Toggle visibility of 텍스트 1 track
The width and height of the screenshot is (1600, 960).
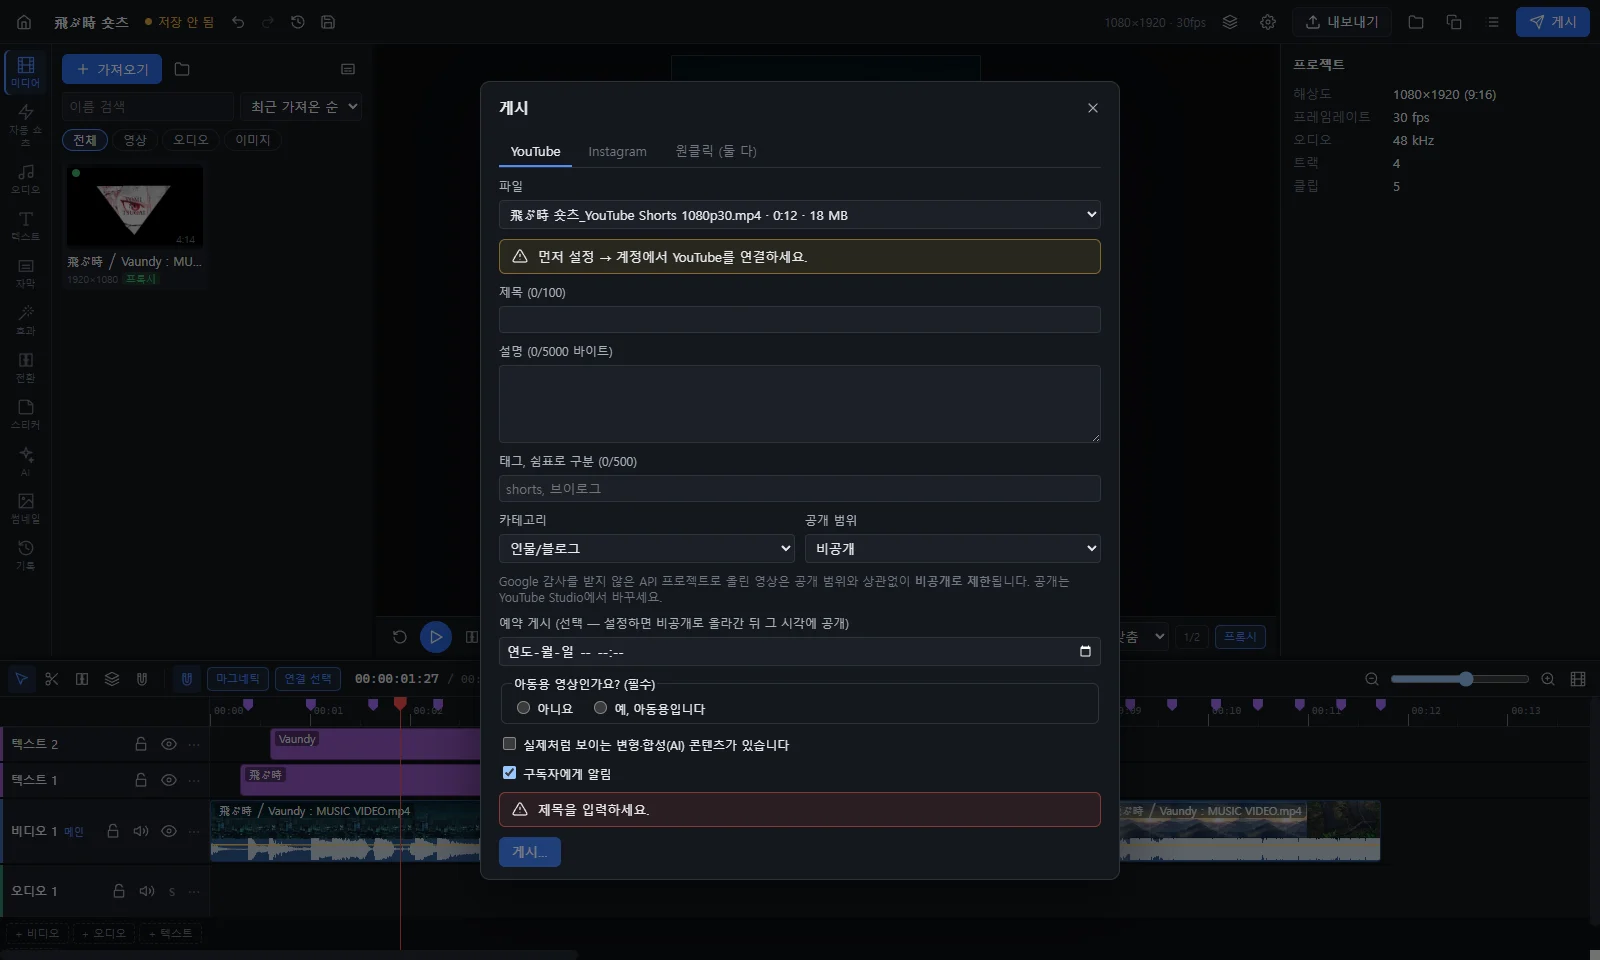pos(169,780)
